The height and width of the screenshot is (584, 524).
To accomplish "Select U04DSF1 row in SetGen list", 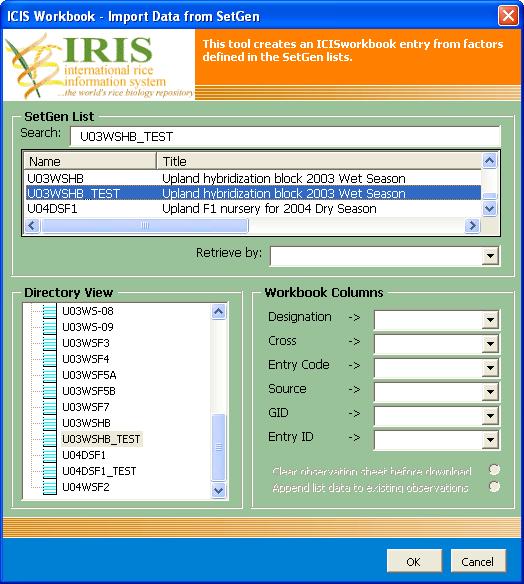I will pyautogui.click(x=253, y=209).
